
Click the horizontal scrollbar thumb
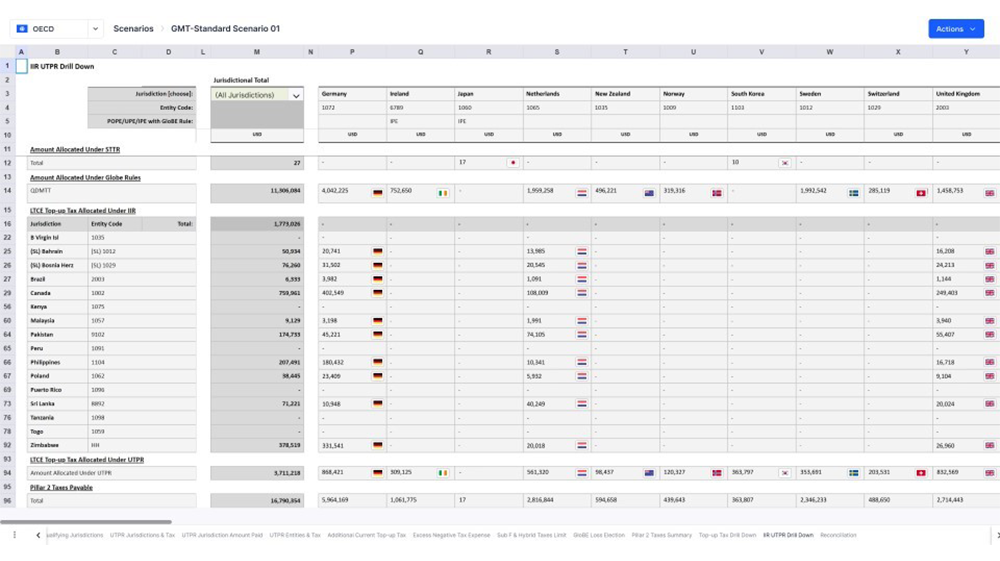coord(85,522)
